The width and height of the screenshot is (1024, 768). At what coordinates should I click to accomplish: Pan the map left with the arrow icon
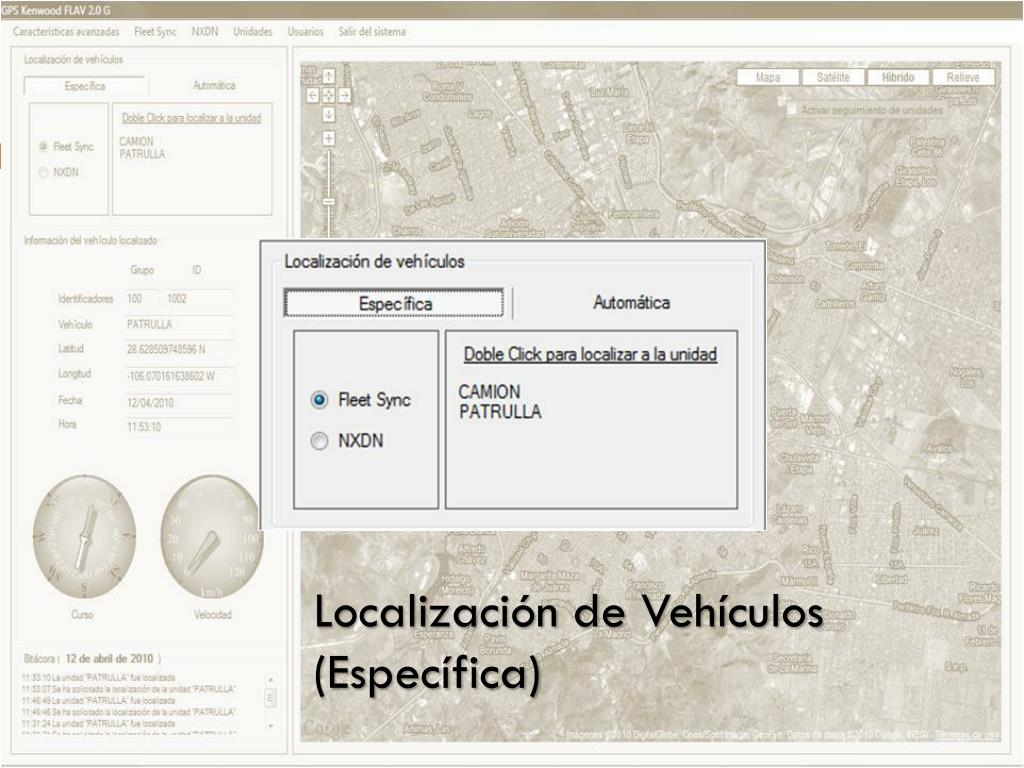click(313, 95)
